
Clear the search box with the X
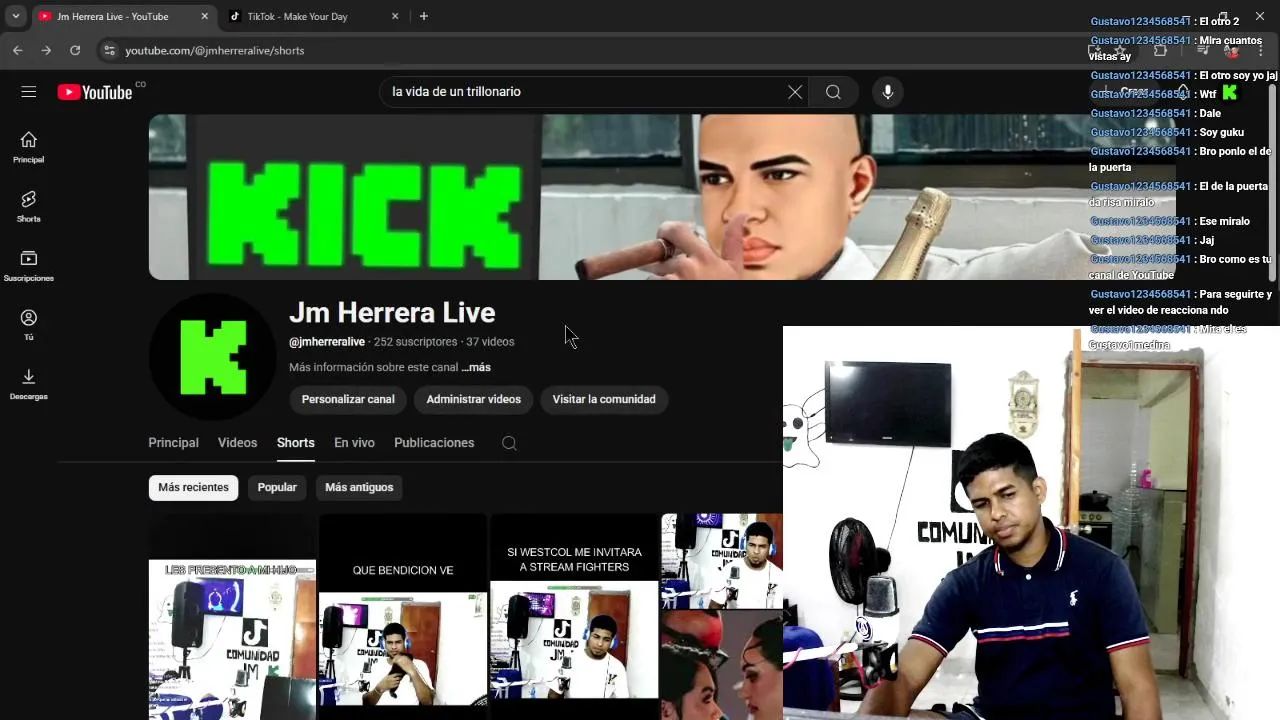(795, 92)
